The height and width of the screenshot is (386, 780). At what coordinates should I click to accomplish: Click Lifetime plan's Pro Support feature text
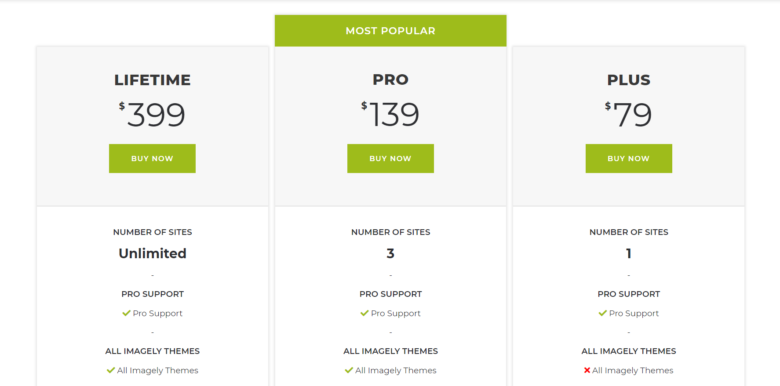pyautogui.click(x=158, y=313)
